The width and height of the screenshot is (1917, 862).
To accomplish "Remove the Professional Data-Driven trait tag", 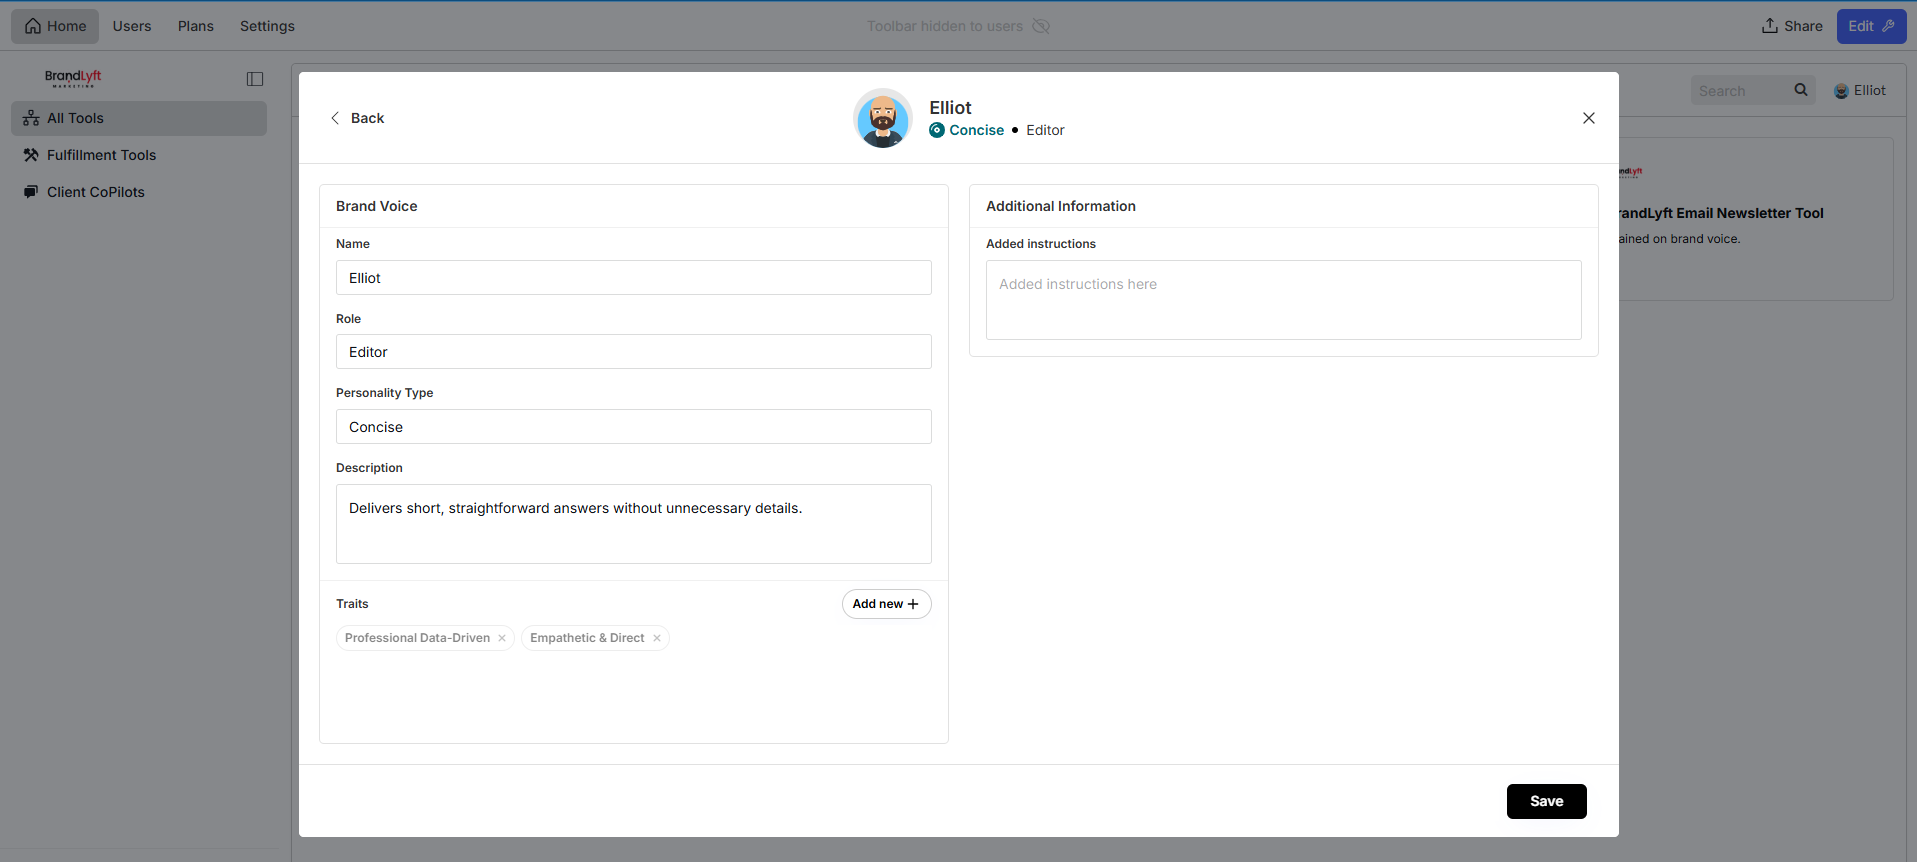I will pos(502,638).
